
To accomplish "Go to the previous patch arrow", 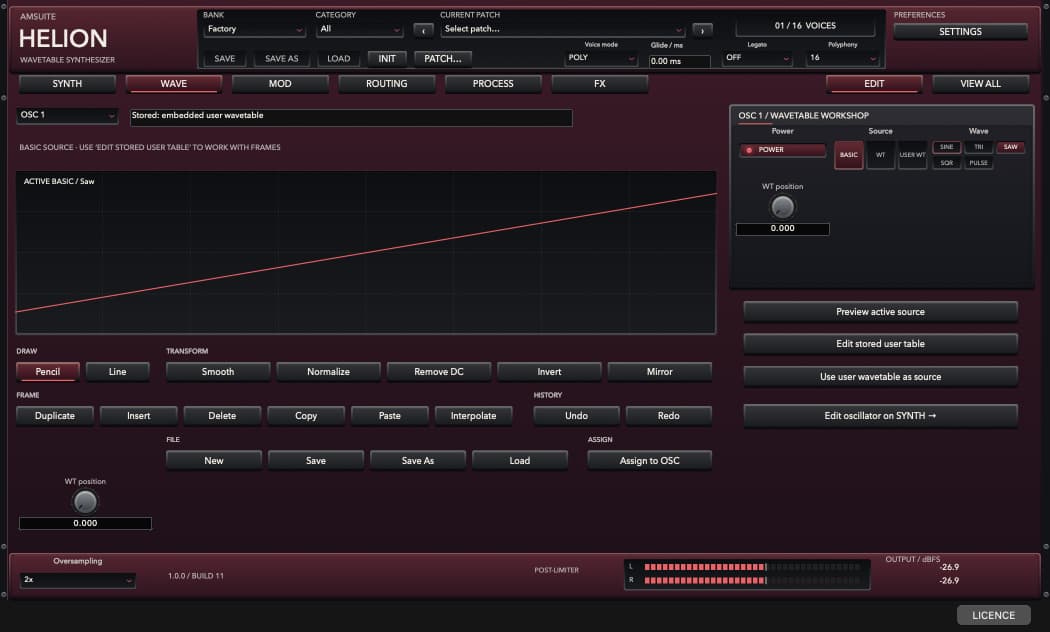I will click(x=423, y=30).
